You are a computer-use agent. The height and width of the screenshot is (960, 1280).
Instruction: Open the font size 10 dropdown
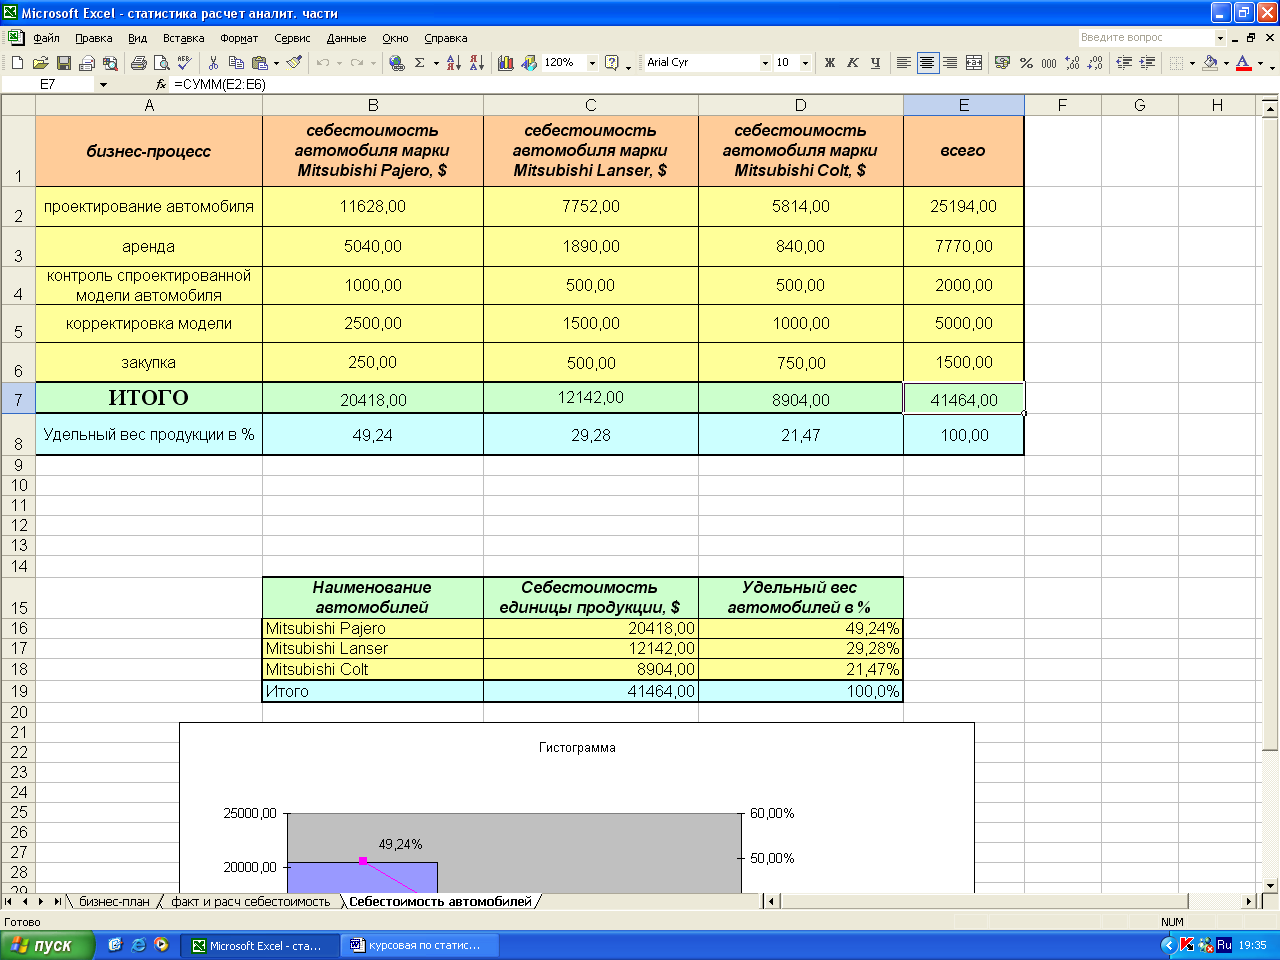point(805,63)
